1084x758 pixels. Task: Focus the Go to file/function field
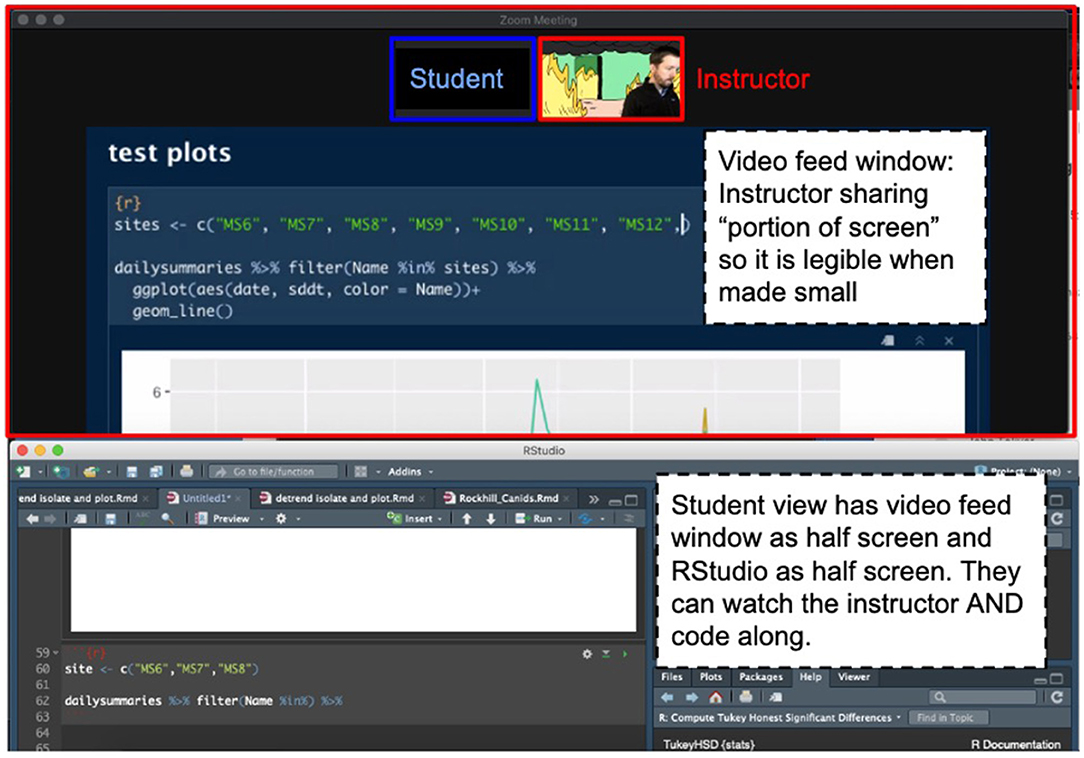click(x=274, y=472)
